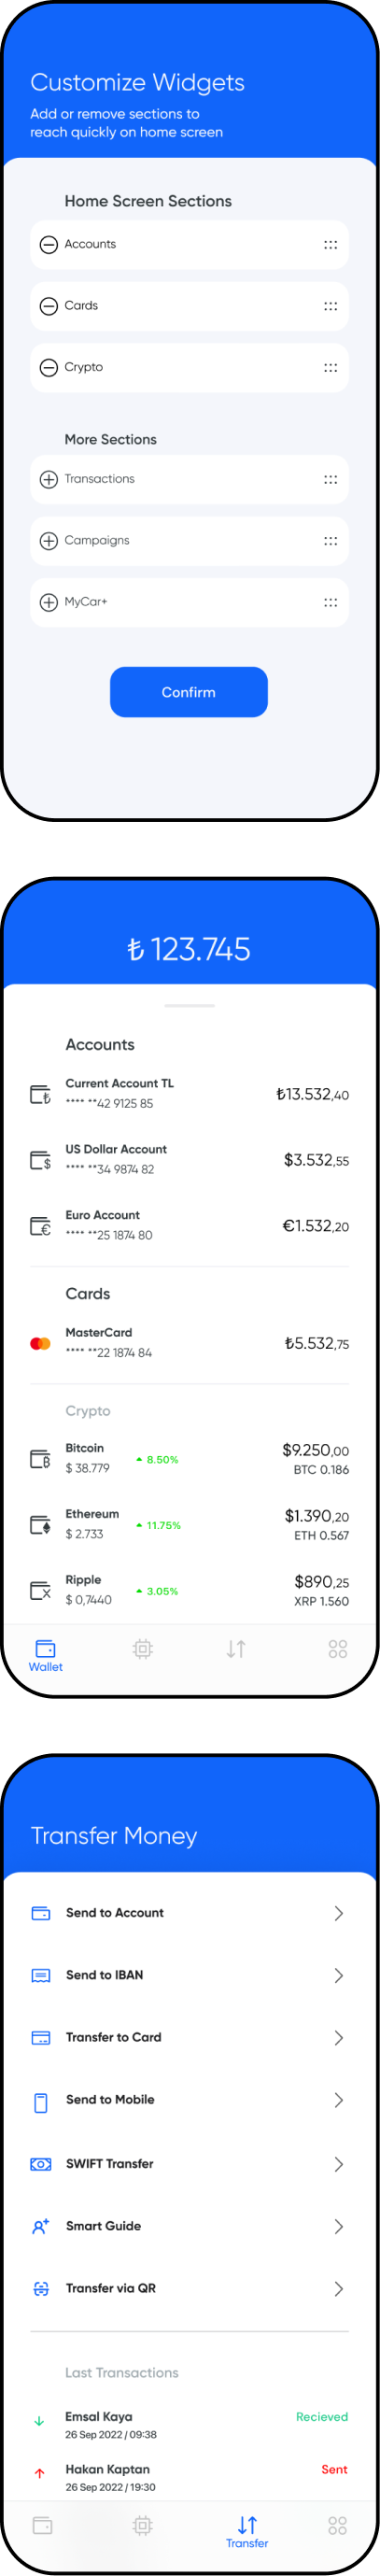Viewport: 380px width, 2576px height.
Task: Expand Send to Account chevron
Action: 338,1913
